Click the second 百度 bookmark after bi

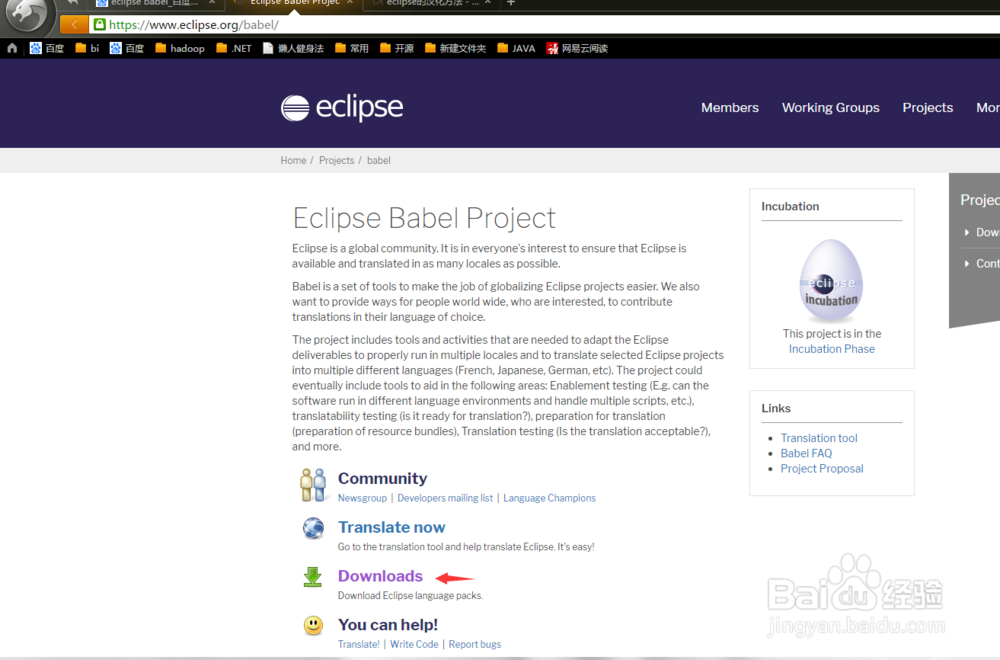[126, 48]
